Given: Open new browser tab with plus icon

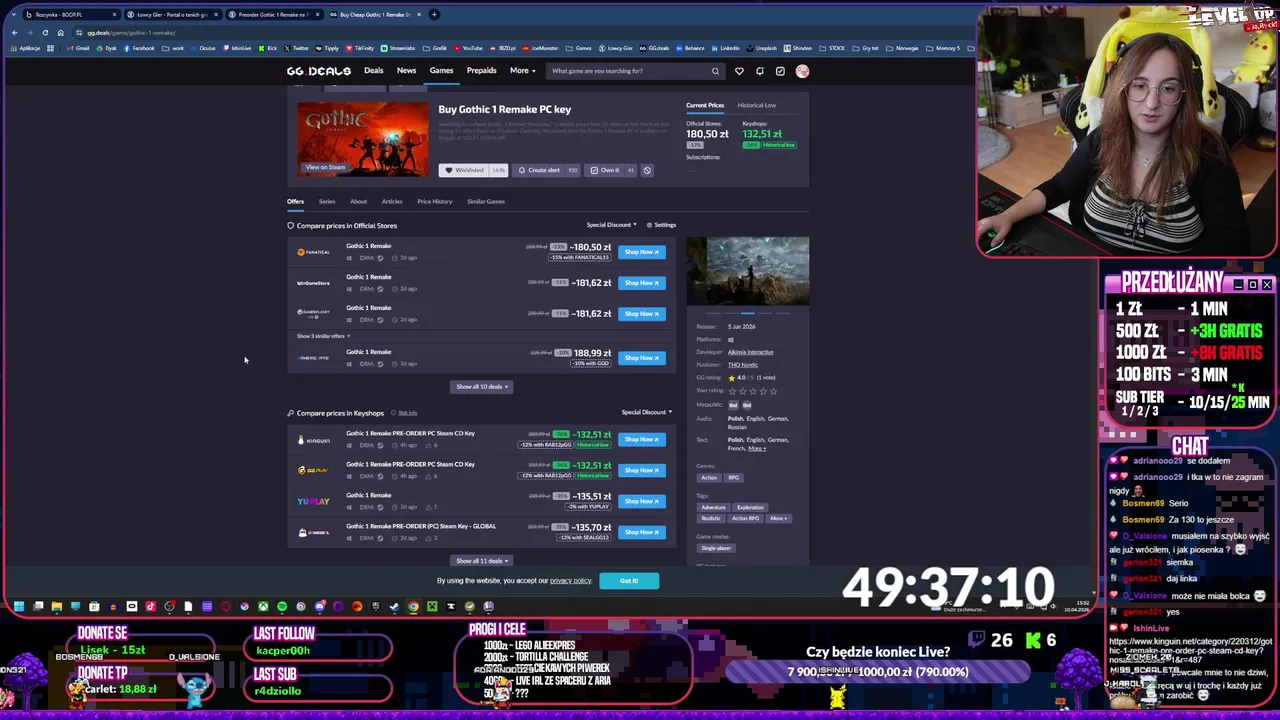Looking at the screenshot, I should tap(433, 14).
